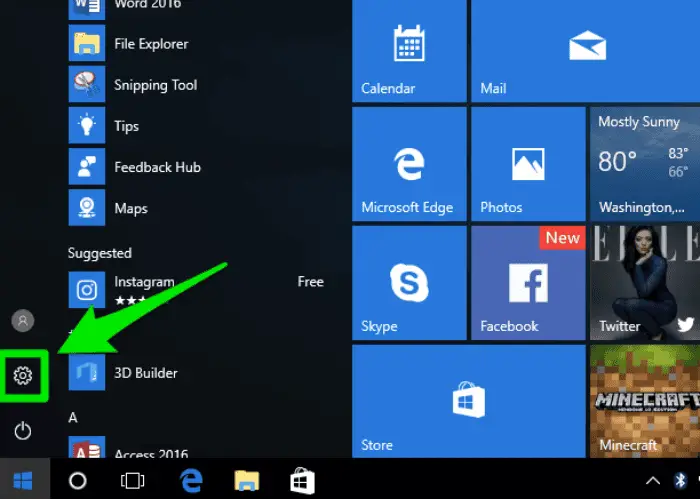700x500 pixels.
Task: Open the Calendar tile
Action: [409, 51]
